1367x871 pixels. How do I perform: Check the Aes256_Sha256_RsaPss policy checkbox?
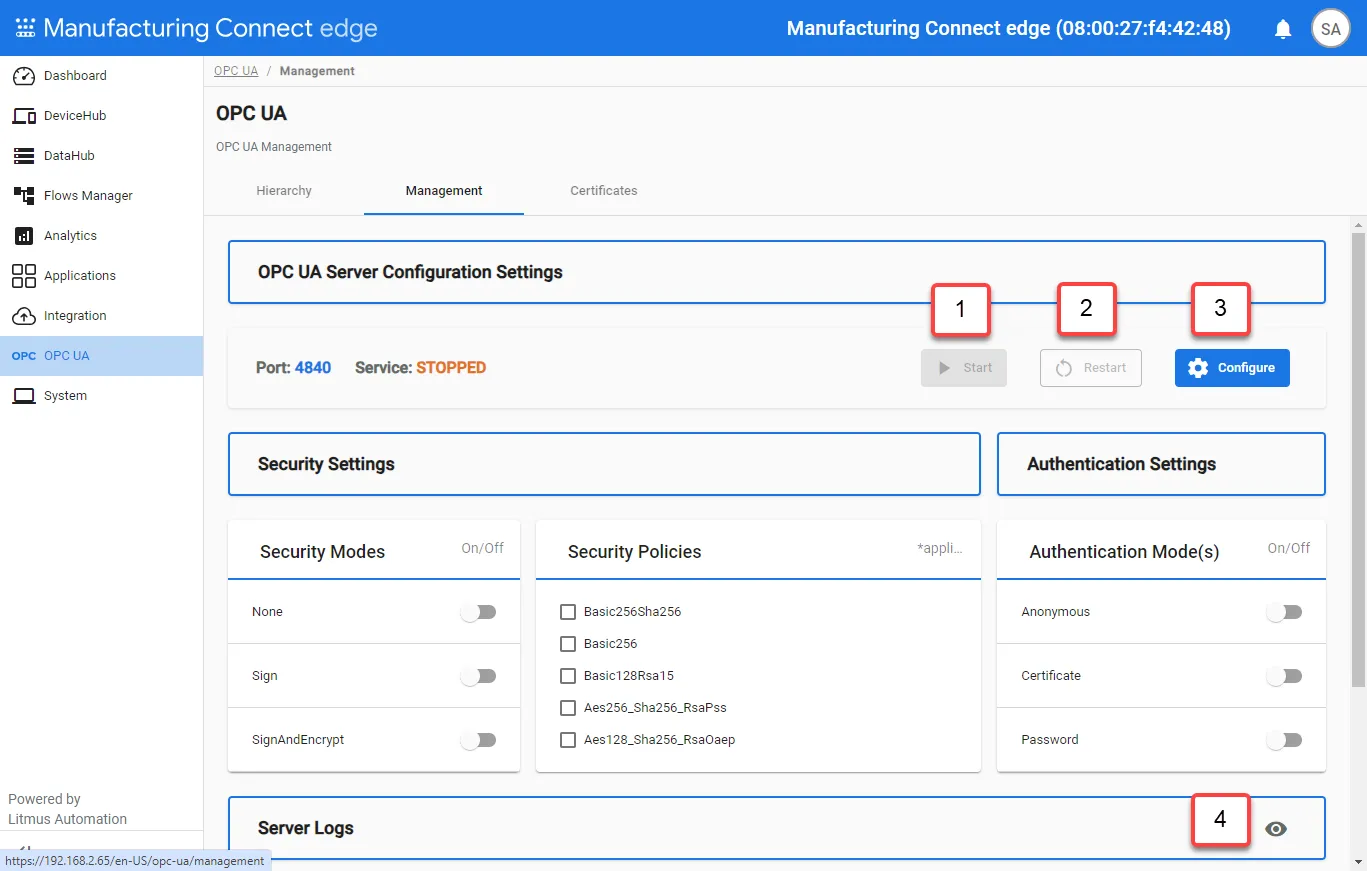568,708
